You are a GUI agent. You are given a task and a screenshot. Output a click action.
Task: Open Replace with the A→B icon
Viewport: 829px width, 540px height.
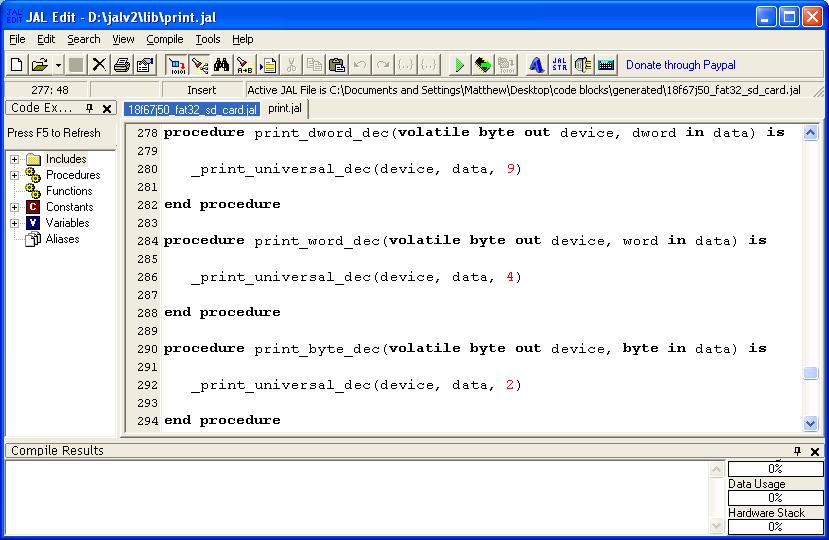[245, 65]
